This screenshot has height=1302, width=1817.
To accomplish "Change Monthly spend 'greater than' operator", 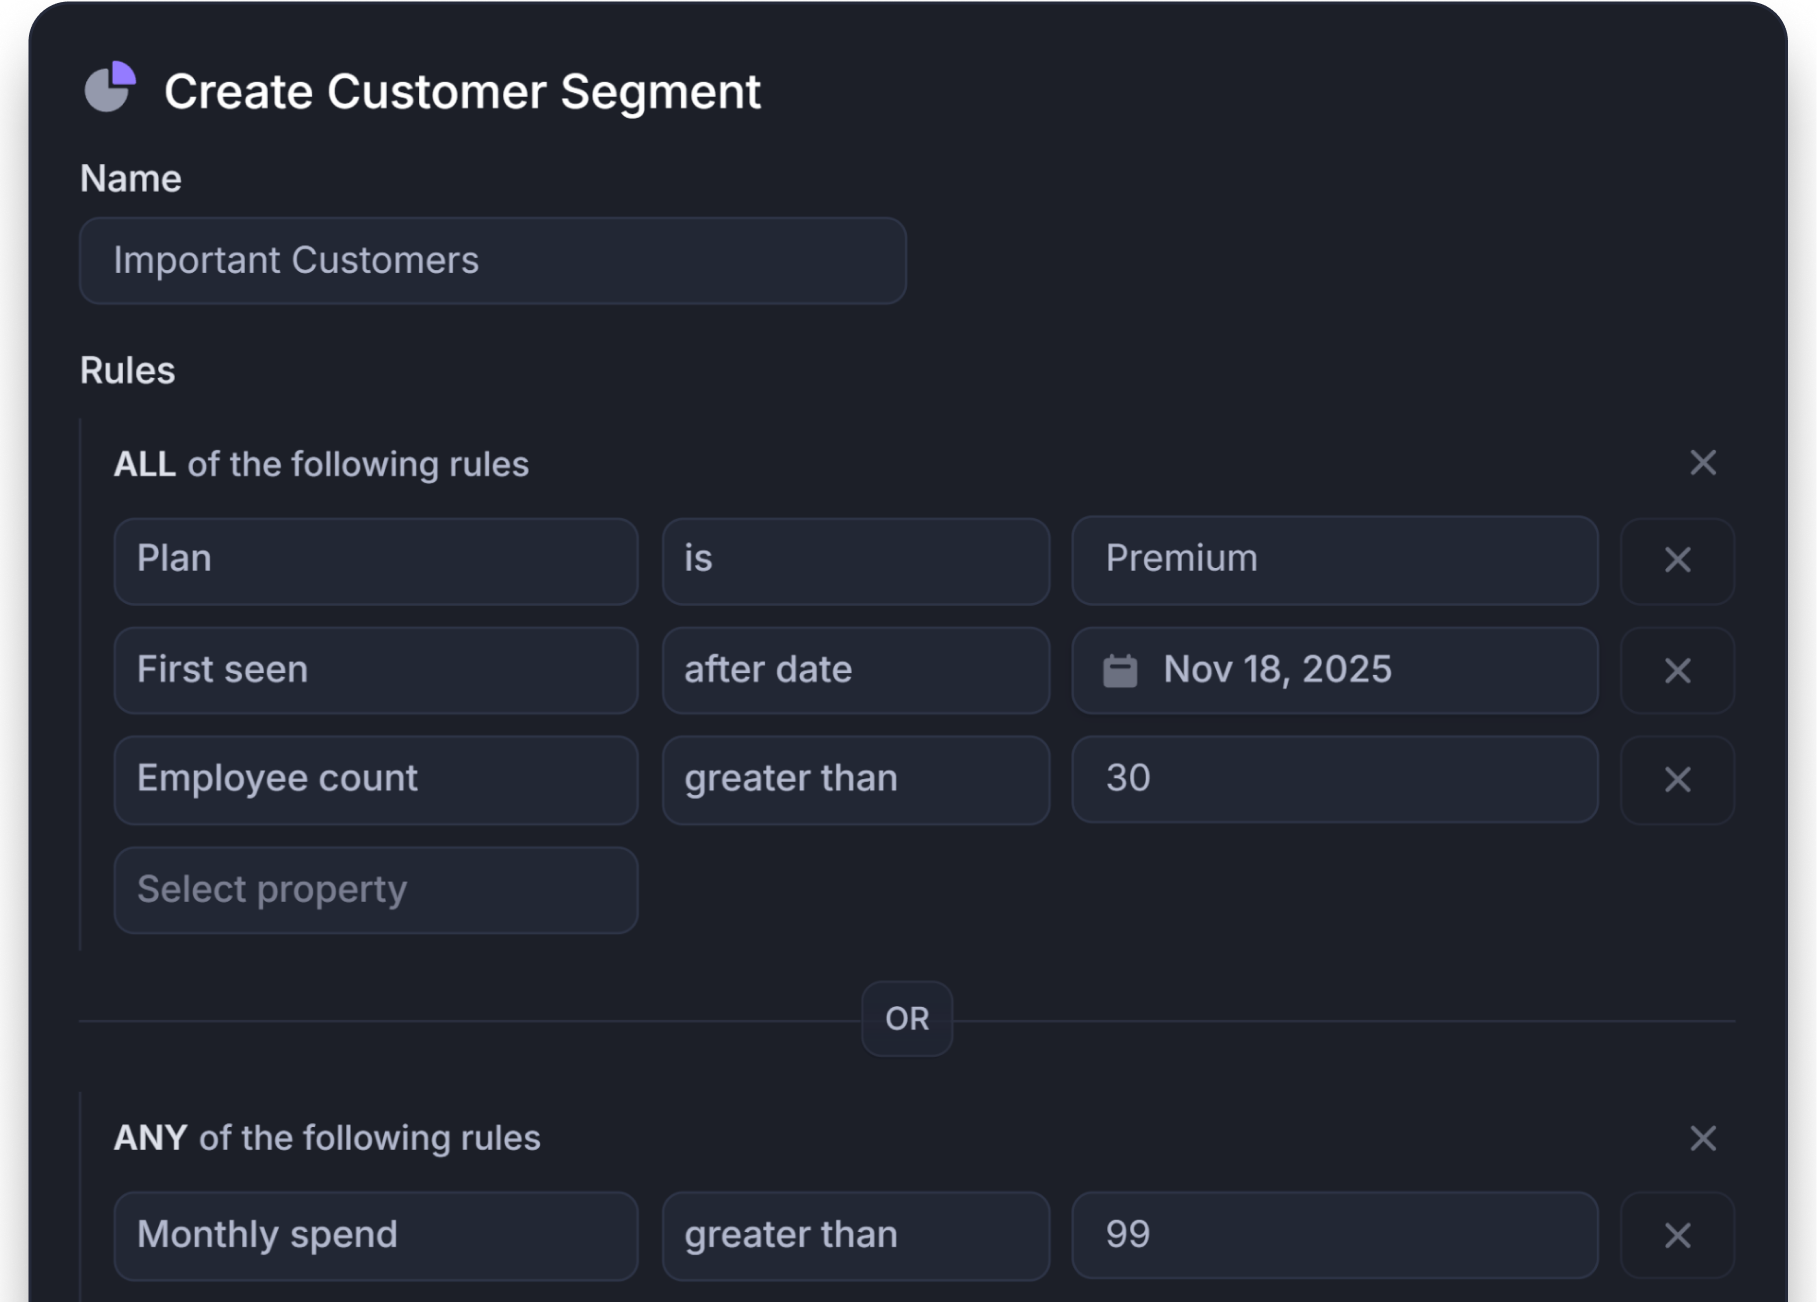I will click(x=856, y=1236).
